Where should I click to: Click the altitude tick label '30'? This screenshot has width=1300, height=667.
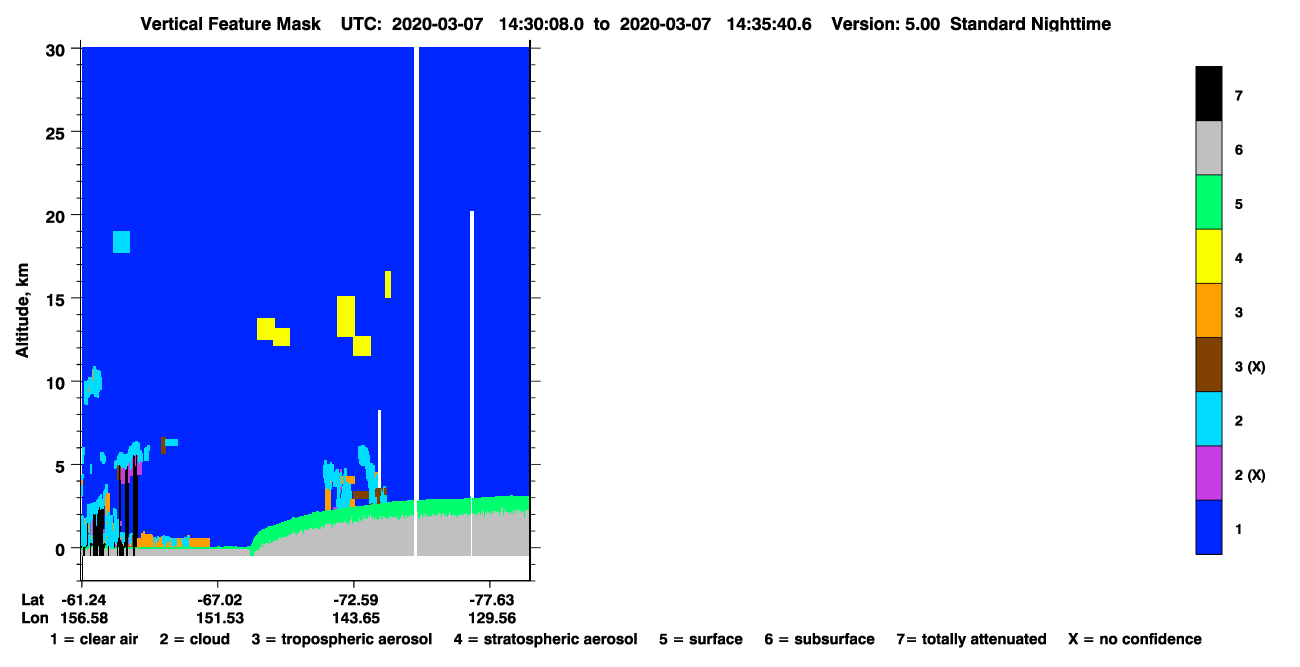(58, 49)
